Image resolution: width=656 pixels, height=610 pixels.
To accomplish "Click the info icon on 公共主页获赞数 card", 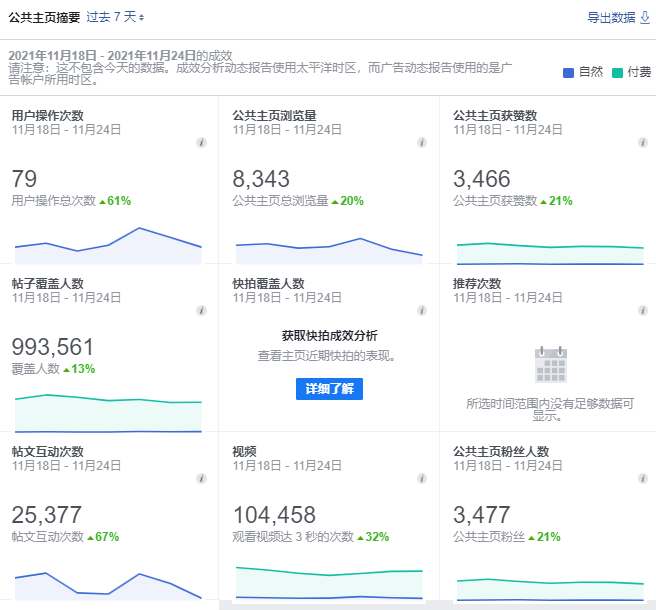I will coord(643,143).
